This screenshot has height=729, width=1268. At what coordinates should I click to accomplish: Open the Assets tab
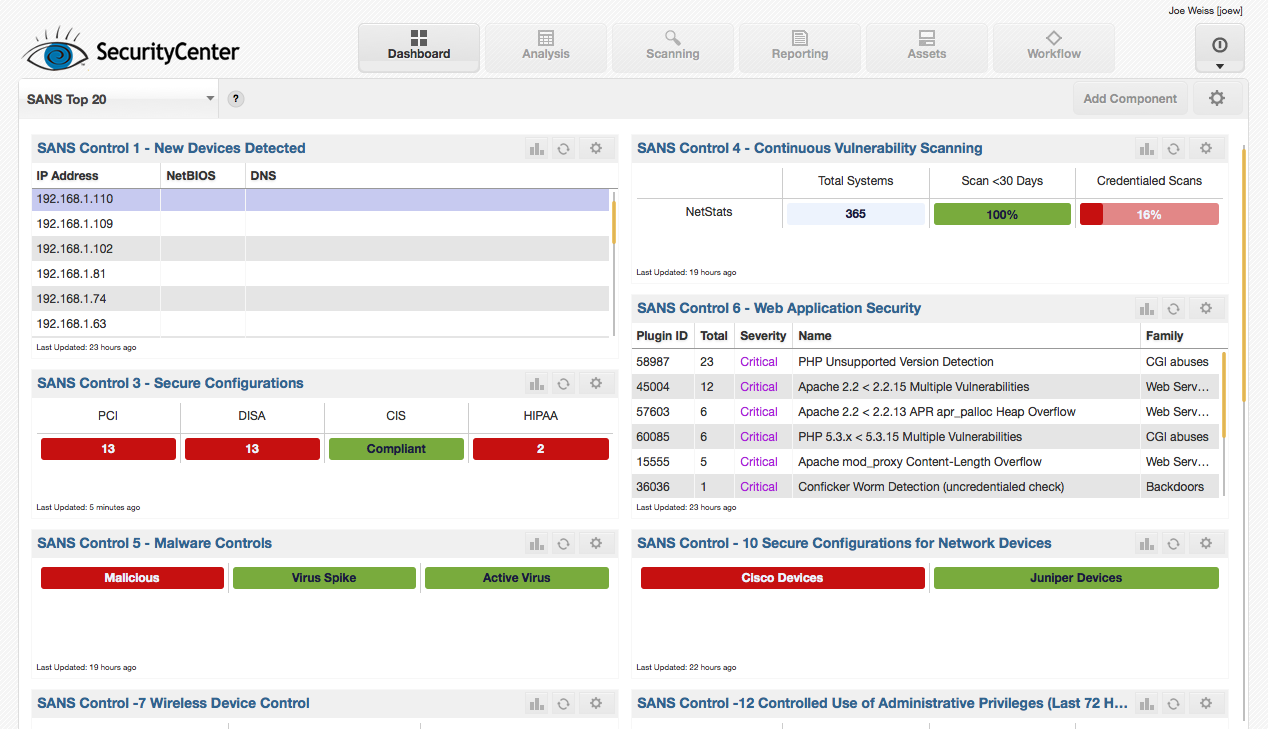click(927, 48)
